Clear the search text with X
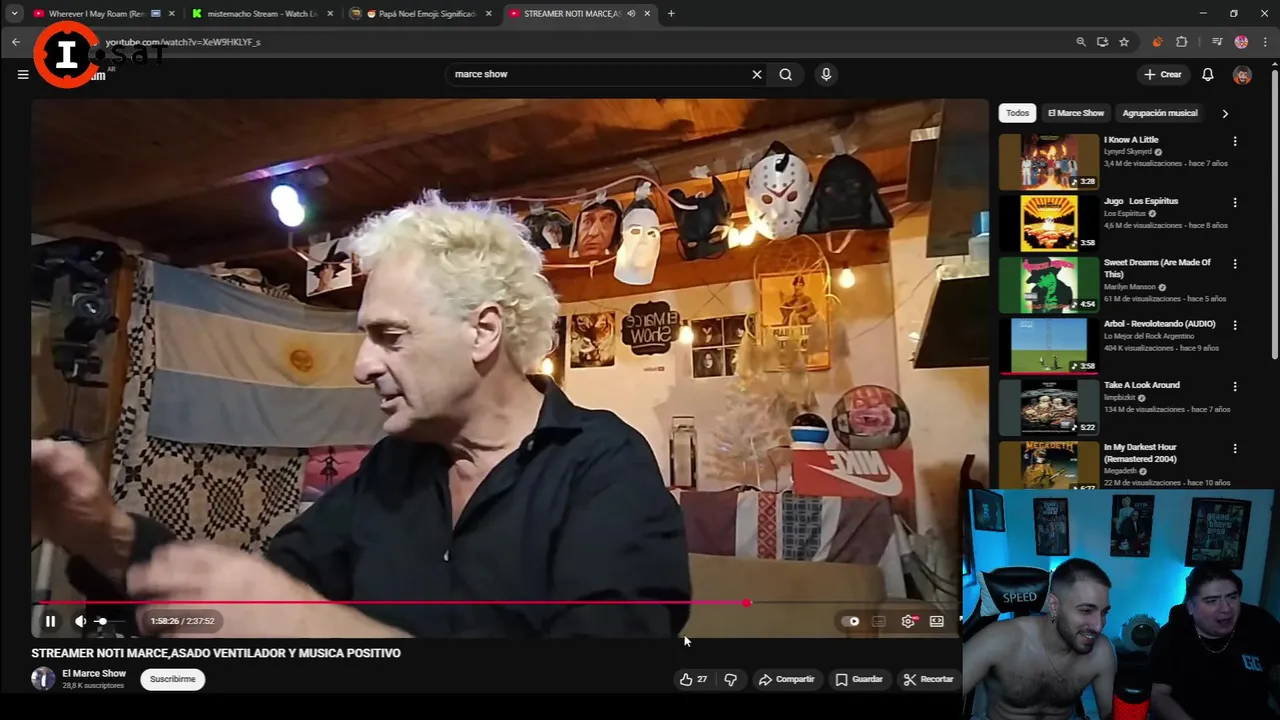Viewport: 1280px width, 720px height. click(757, 74)
